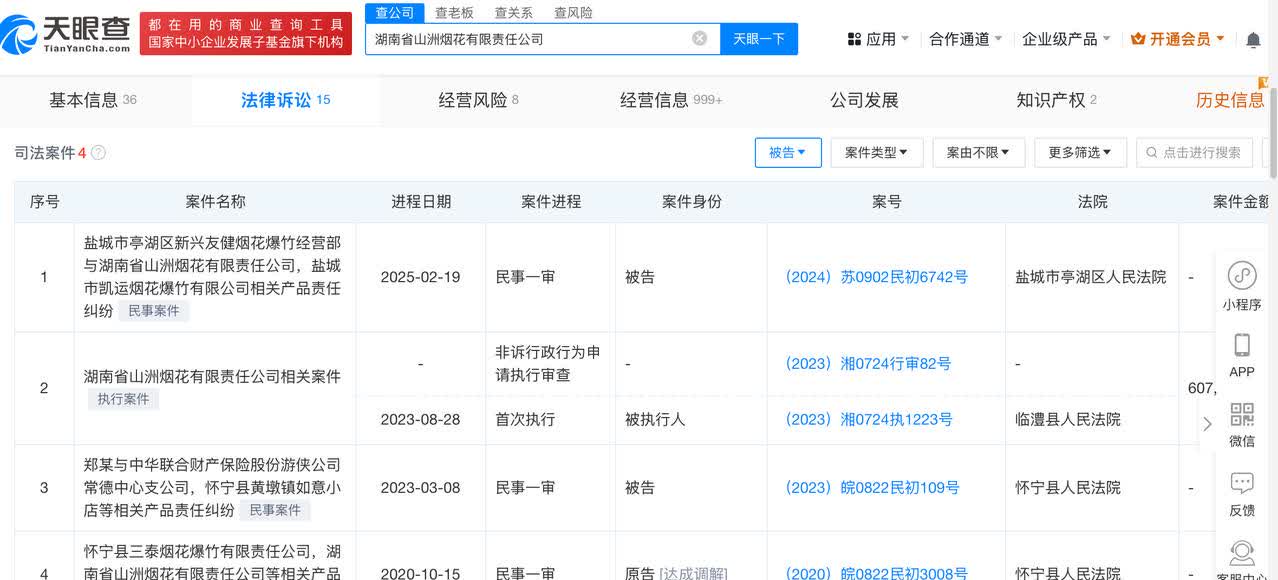Open the 经营信息 tab
The image size is (1278, 580).
click(671, 100)
